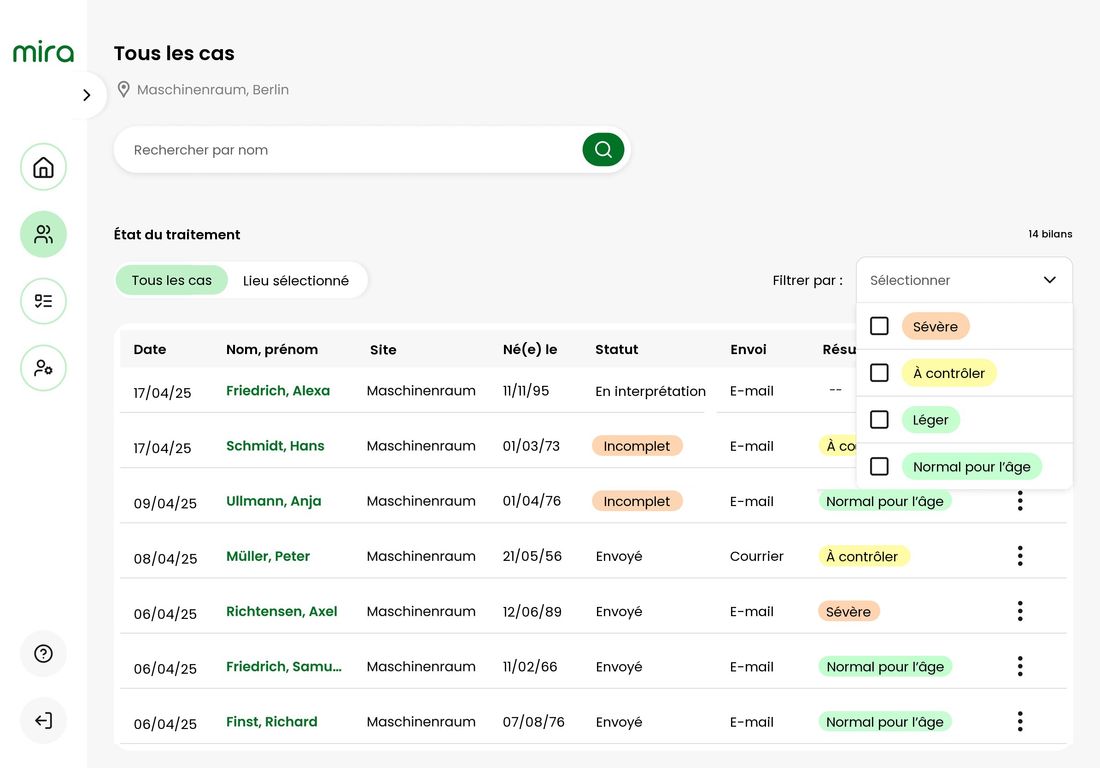Select the Tous les cas tab

click(172, 280)
